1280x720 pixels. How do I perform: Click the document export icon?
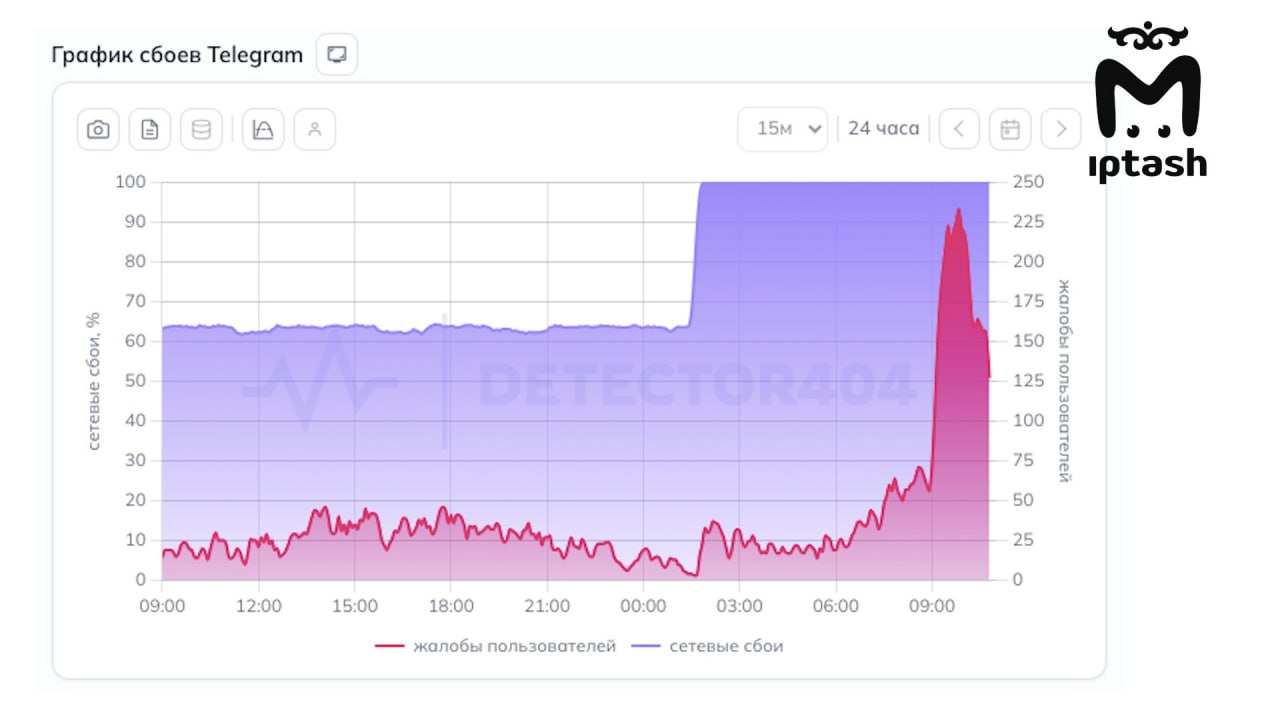(x=150, y=130)
